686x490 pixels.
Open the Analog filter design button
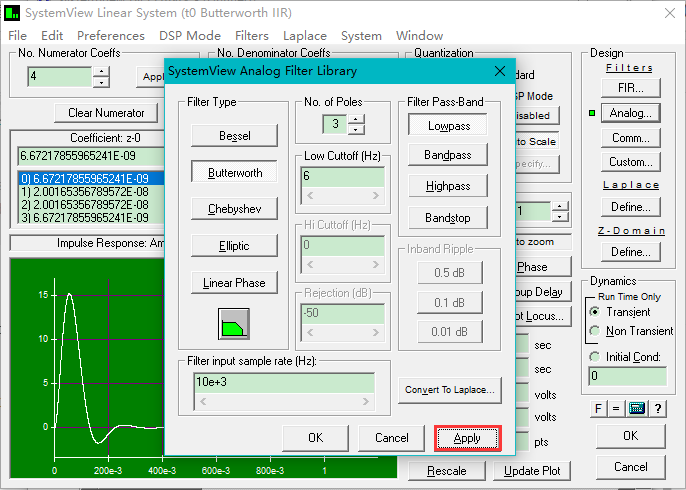[x=630, y=113]
